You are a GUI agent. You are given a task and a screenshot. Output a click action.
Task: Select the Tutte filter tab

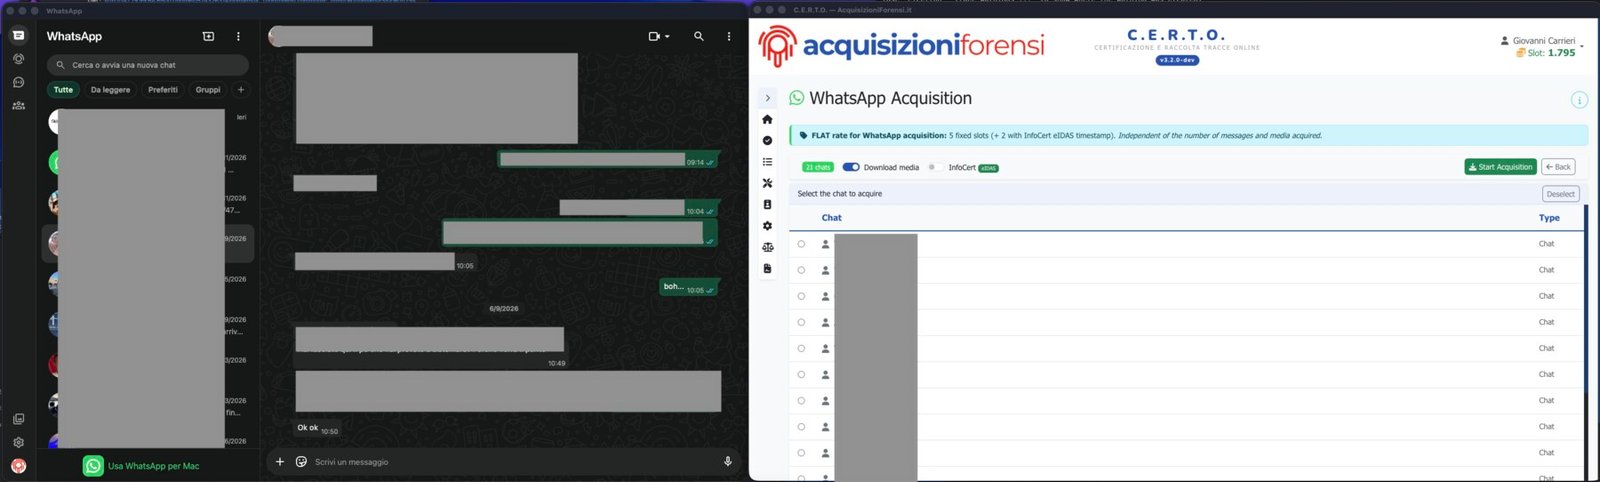point(63,90)
